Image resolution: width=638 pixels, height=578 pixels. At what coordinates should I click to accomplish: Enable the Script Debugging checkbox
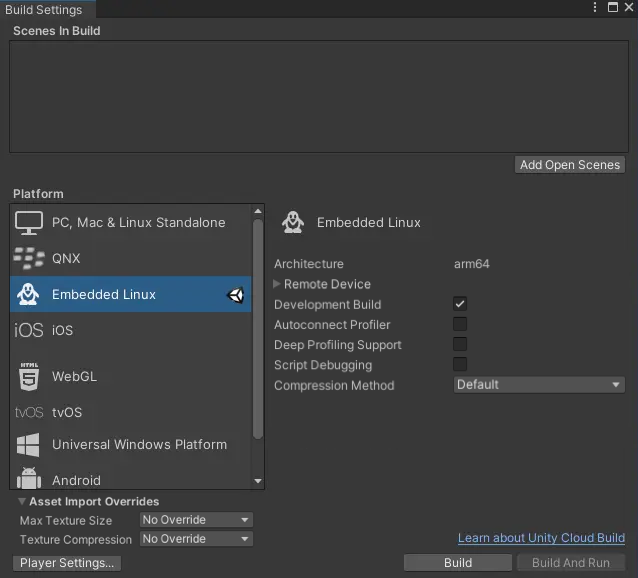click(x=460, y=364)
